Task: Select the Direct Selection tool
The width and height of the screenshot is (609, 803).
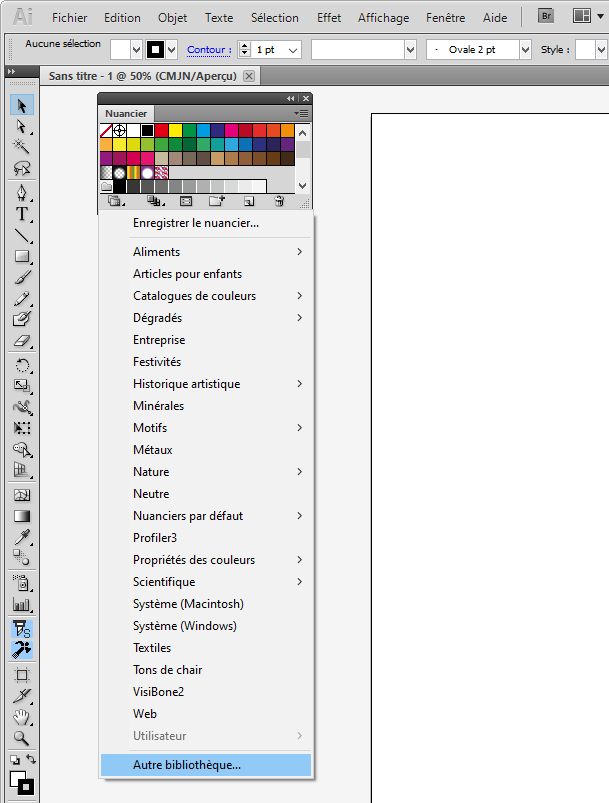Action: [22, 126]
